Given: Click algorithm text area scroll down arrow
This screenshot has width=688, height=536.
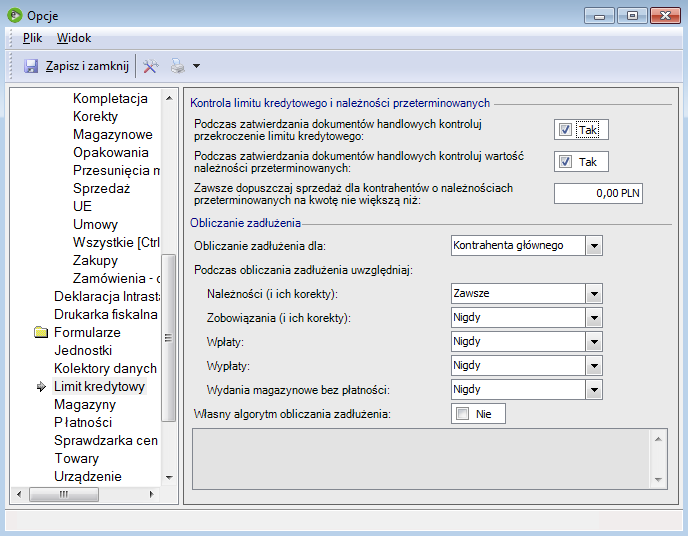Looking at the screenshot, I should [658, 479].
